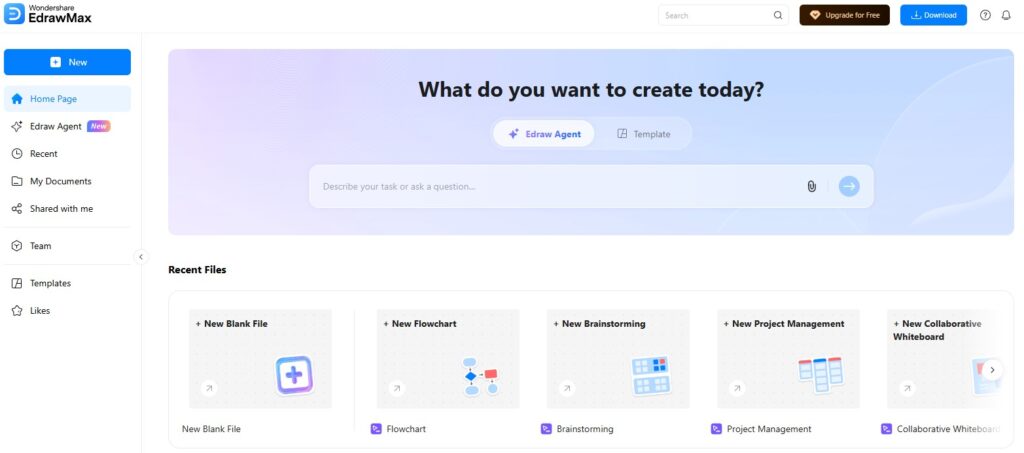The image size is (1024, 453).
Task: Click the Download button
Action: (933, 15)
